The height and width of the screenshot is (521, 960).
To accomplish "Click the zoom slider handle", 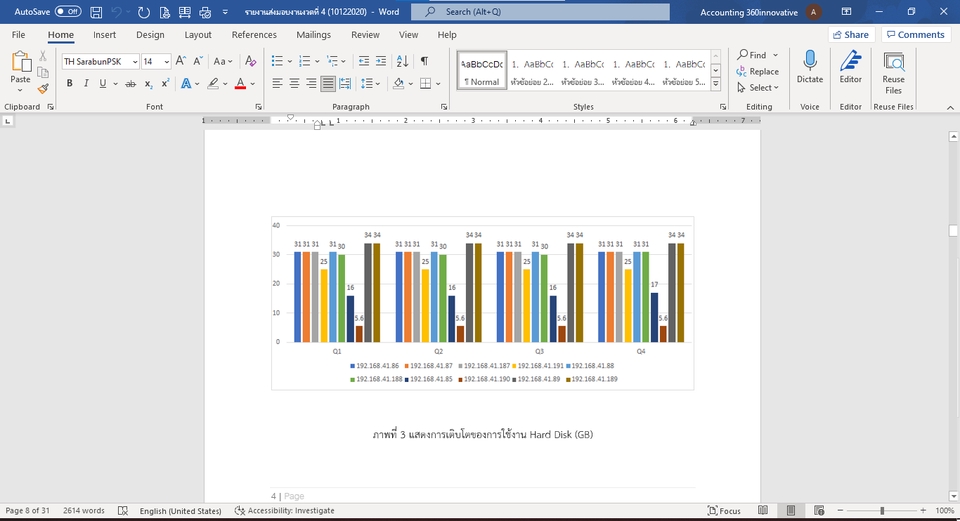I will click(x=882, y=511).
